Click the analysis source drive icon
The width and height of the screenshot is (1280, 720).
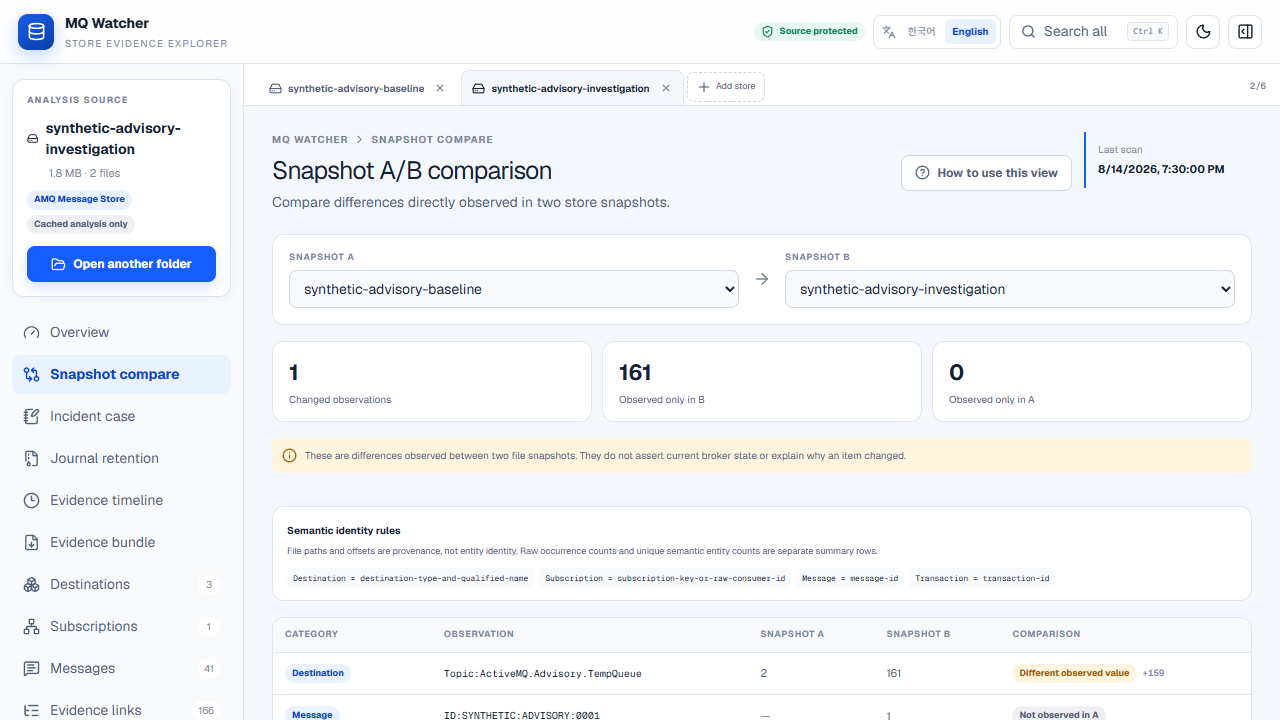pos(33,138)
